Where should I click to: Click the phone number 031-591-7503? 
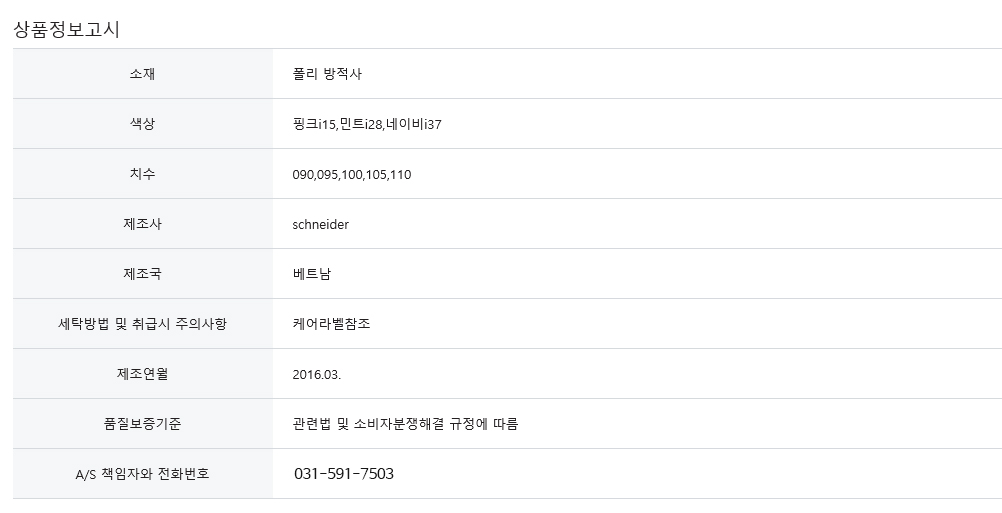(x=344, y=473)
